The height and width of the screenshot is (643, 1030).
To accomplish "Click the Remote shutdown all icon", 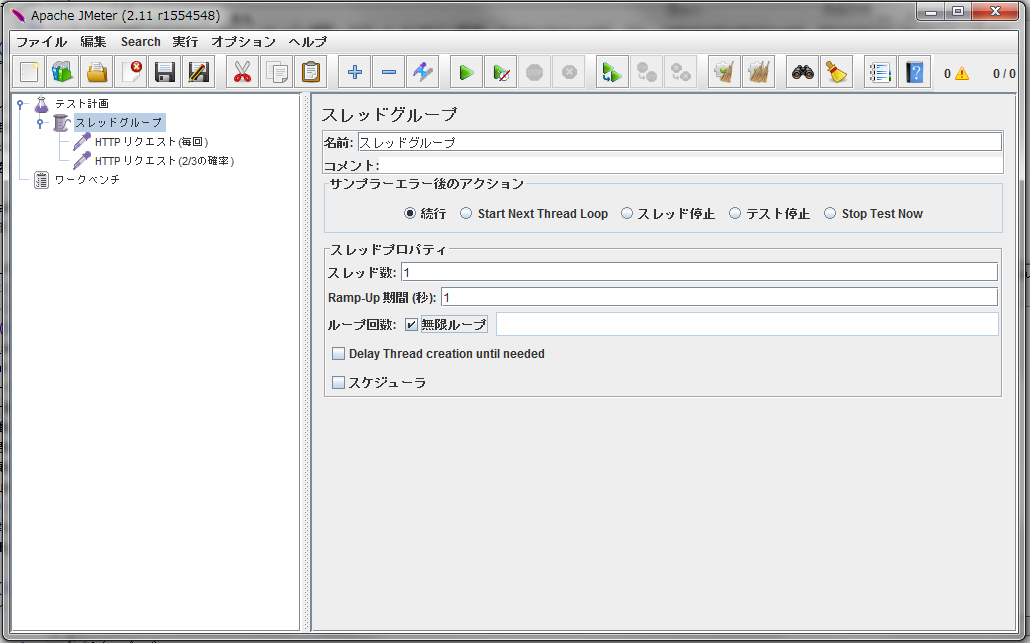I will 681,72.
